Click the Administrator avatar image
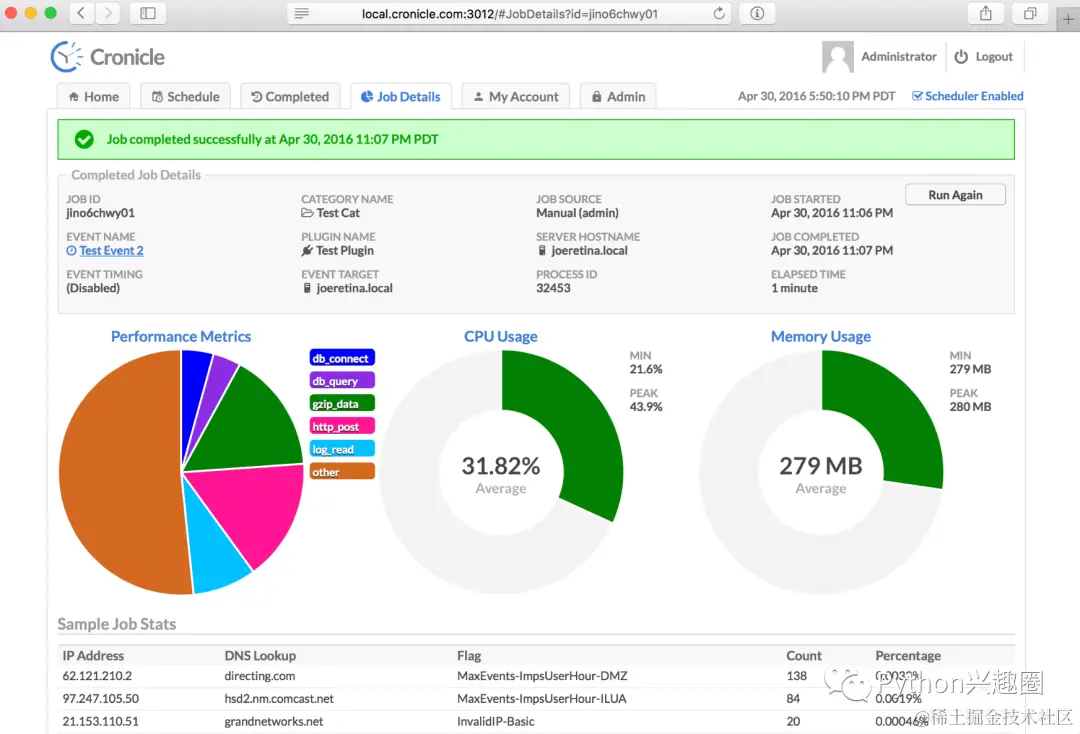 click(838, 56)
